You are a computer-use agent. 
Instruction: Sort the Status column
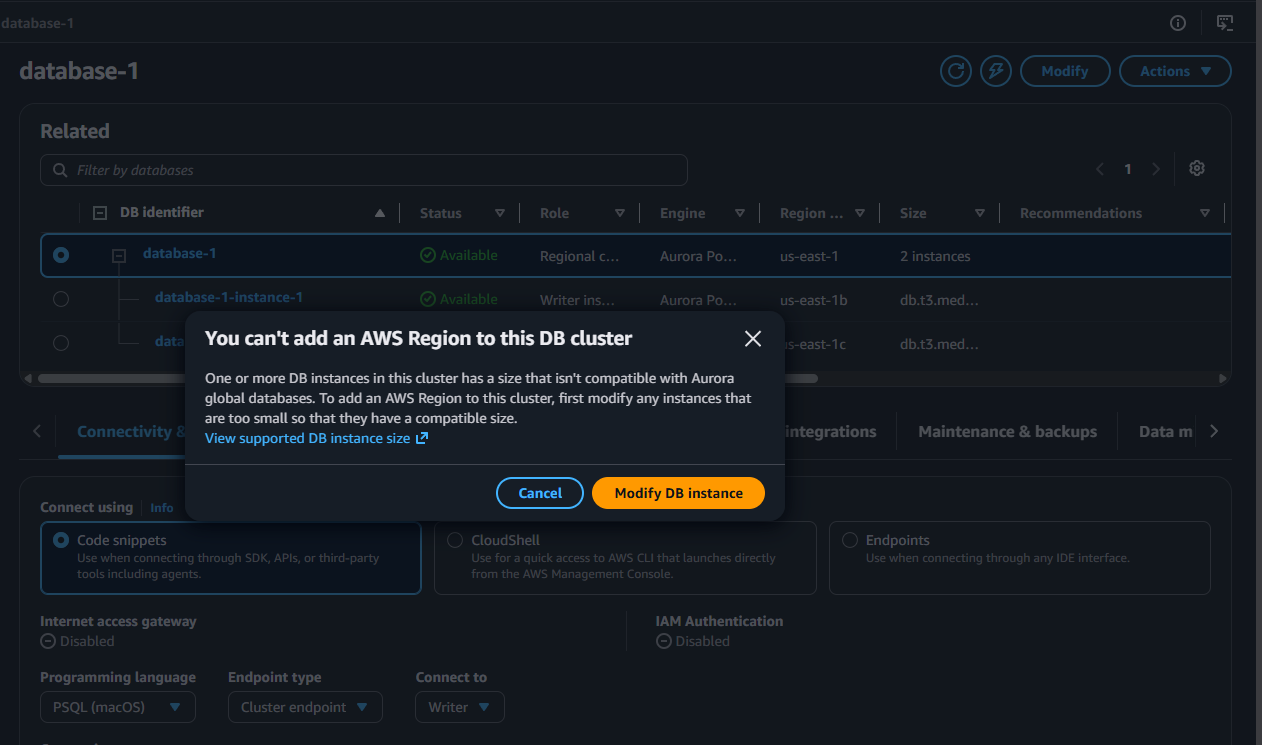500,213
